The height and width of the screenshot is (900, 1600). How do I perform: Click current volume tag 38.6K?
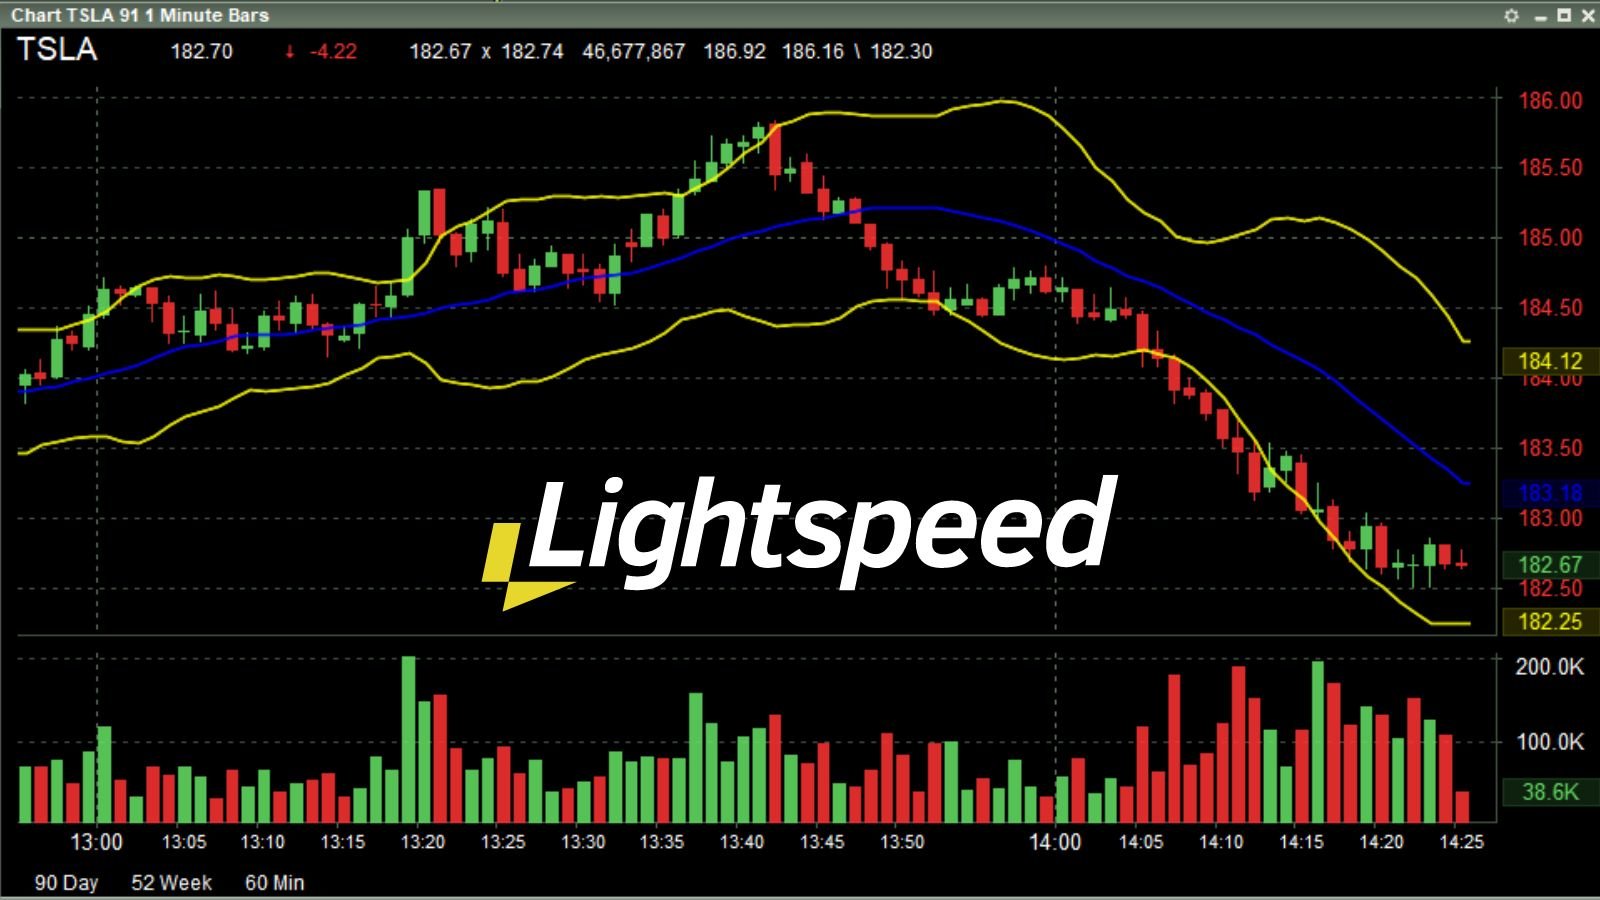click(1550, 792)
